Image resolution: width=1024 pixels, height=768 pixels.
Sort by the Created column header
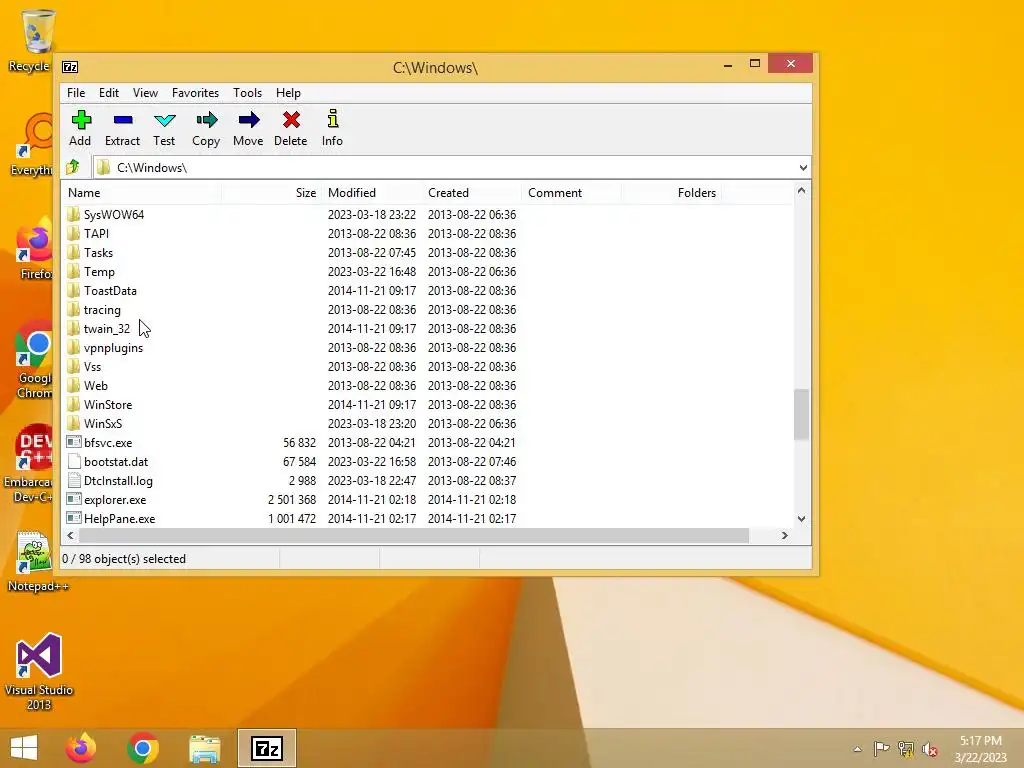pos(472,193)
